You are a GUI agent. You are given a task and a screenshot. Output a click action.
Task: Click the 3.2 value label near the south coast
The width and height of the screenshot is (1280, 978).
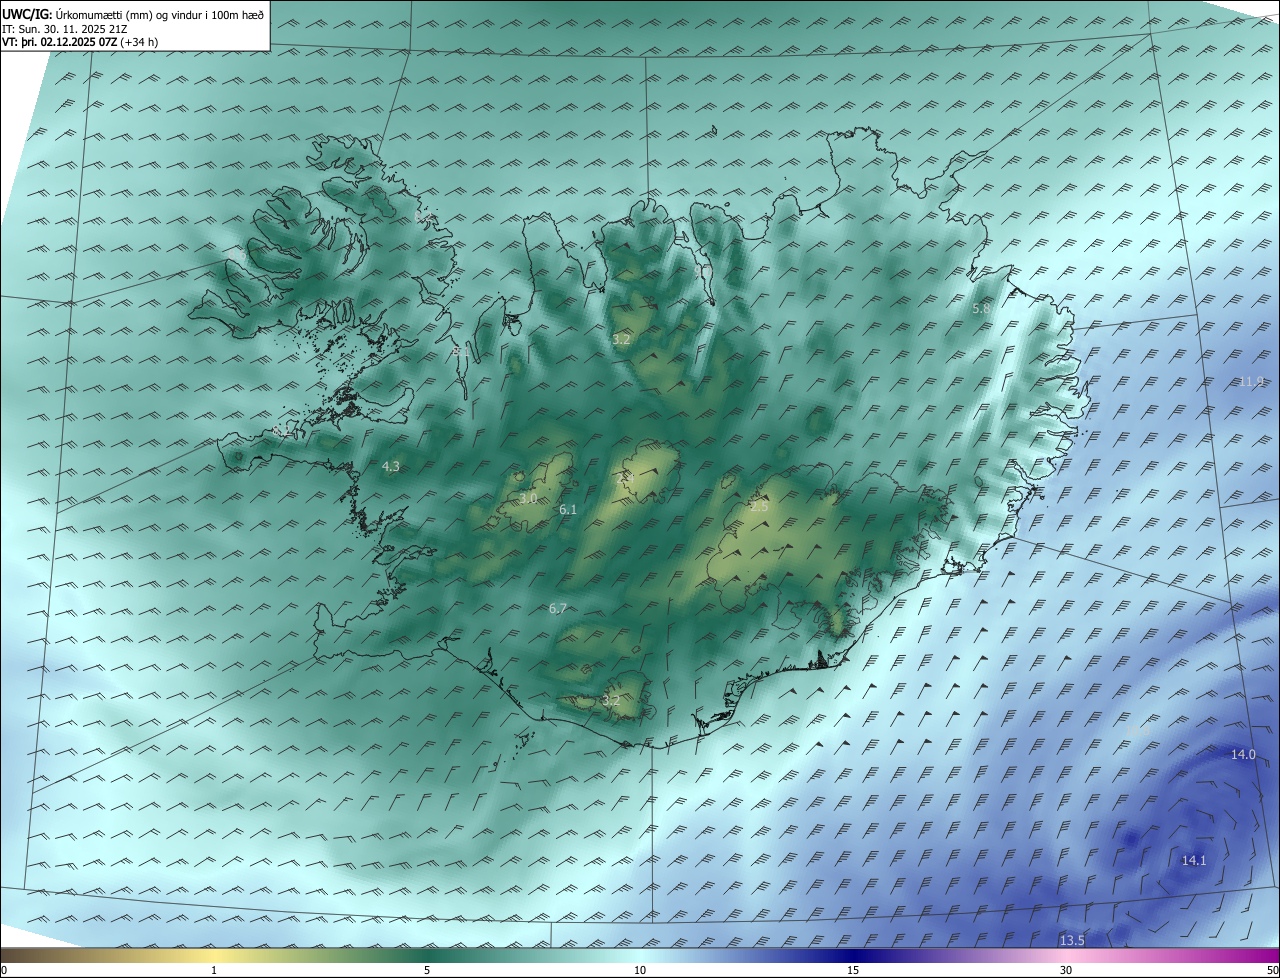pos(611,701)
